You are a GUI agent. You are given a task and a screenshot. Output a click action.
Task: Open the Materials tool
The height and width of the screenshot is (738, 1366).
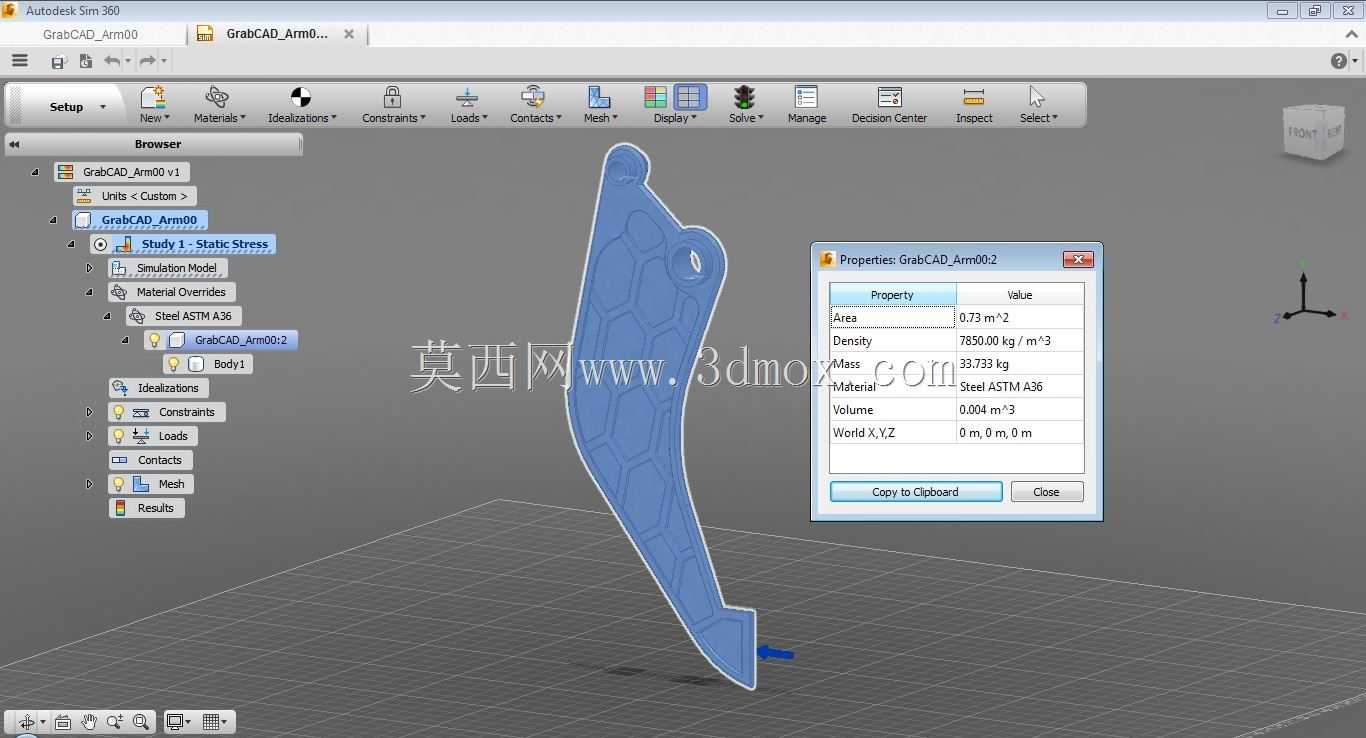tap(219, 105)
